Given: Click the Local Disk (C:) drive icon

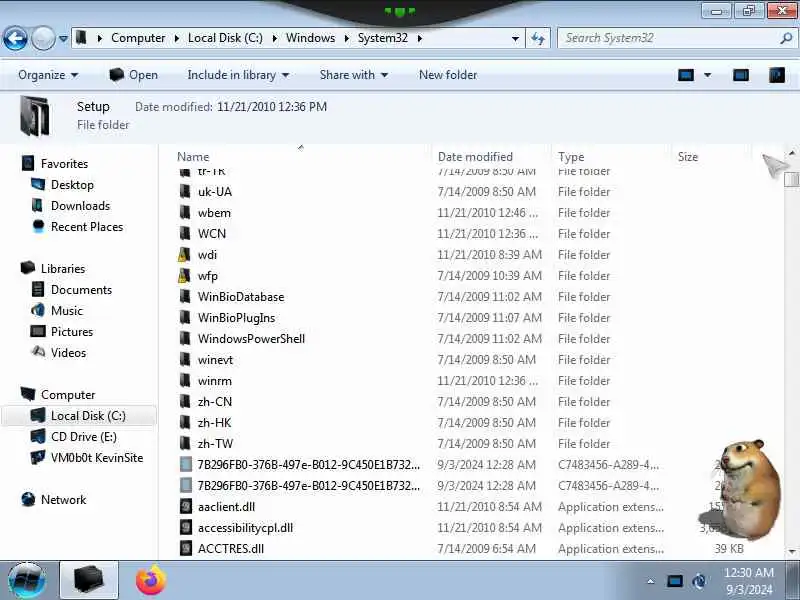Looking at the screenshot, I should [x=38, y=416].
